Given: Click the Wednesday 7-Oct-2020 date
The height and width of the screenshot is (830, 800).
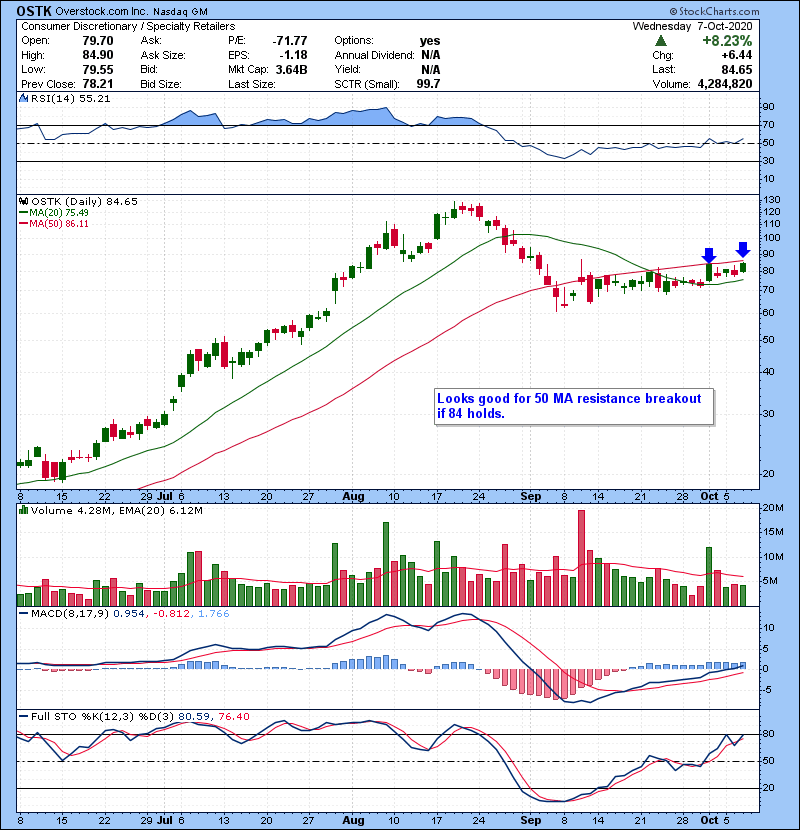Looking at the screenshot, I should (x=692, y=26).
